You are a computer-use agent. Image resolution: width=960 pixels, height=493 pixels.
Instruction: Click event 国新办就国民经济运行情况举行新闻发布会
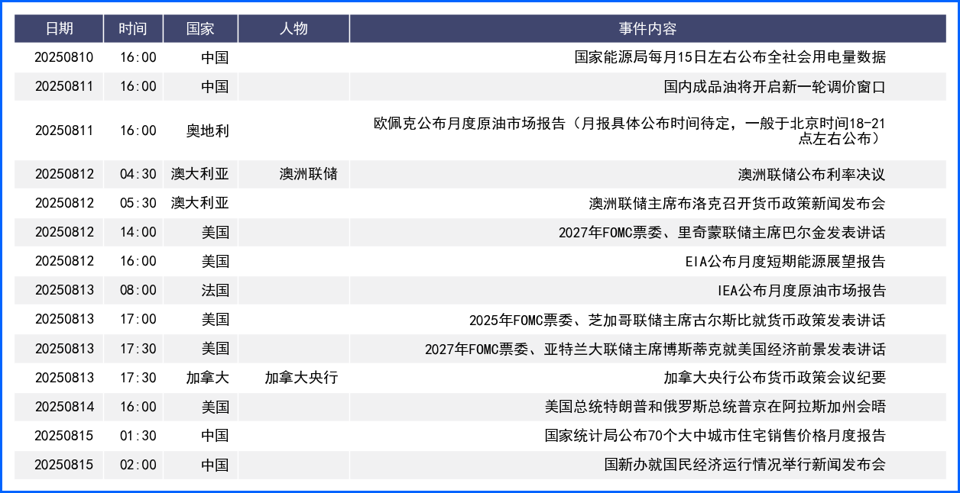tap(744, 464)
